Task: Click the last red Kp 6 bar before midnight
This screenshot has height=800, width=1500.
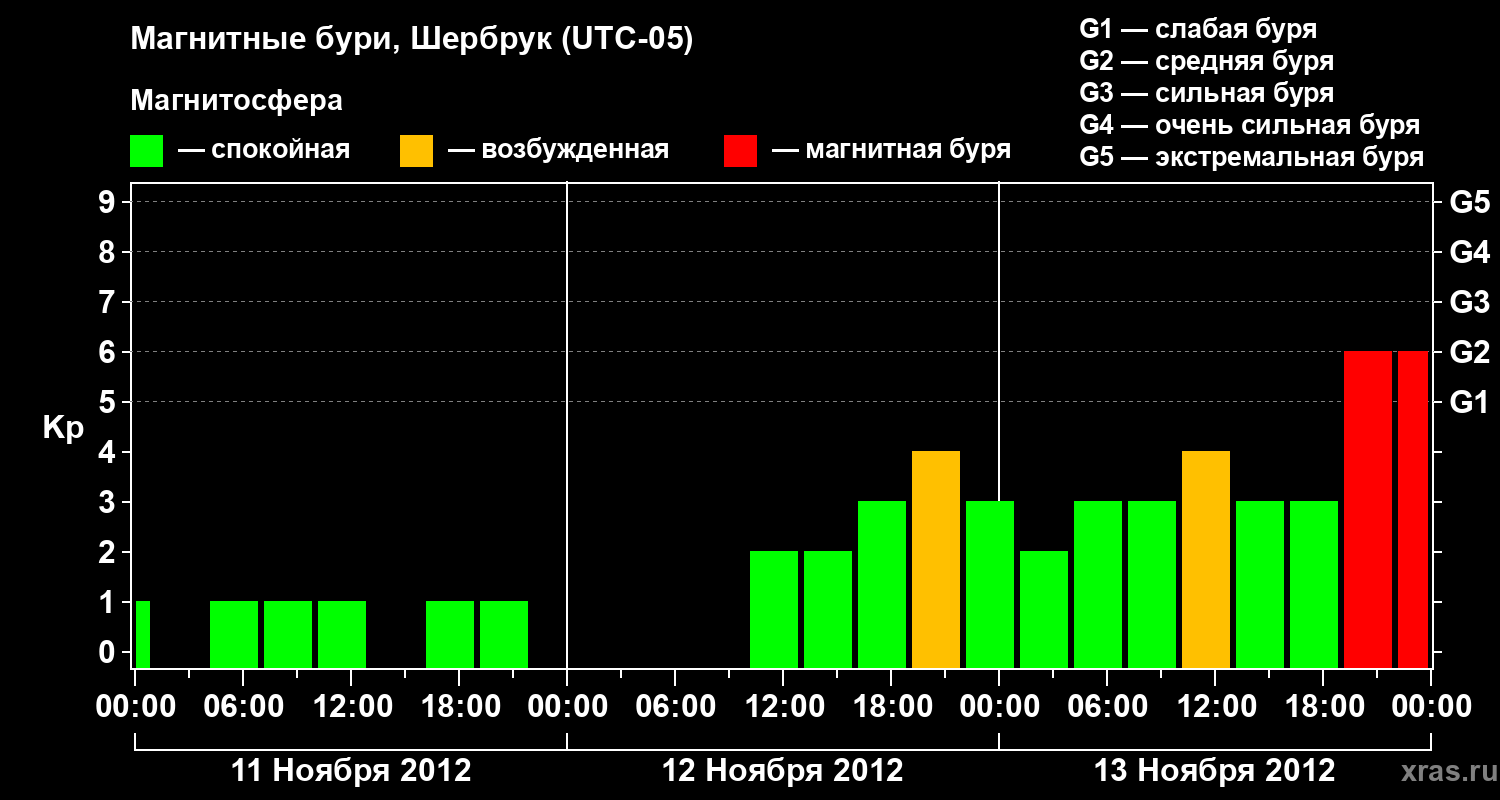Action: [x=1413, y=510]
